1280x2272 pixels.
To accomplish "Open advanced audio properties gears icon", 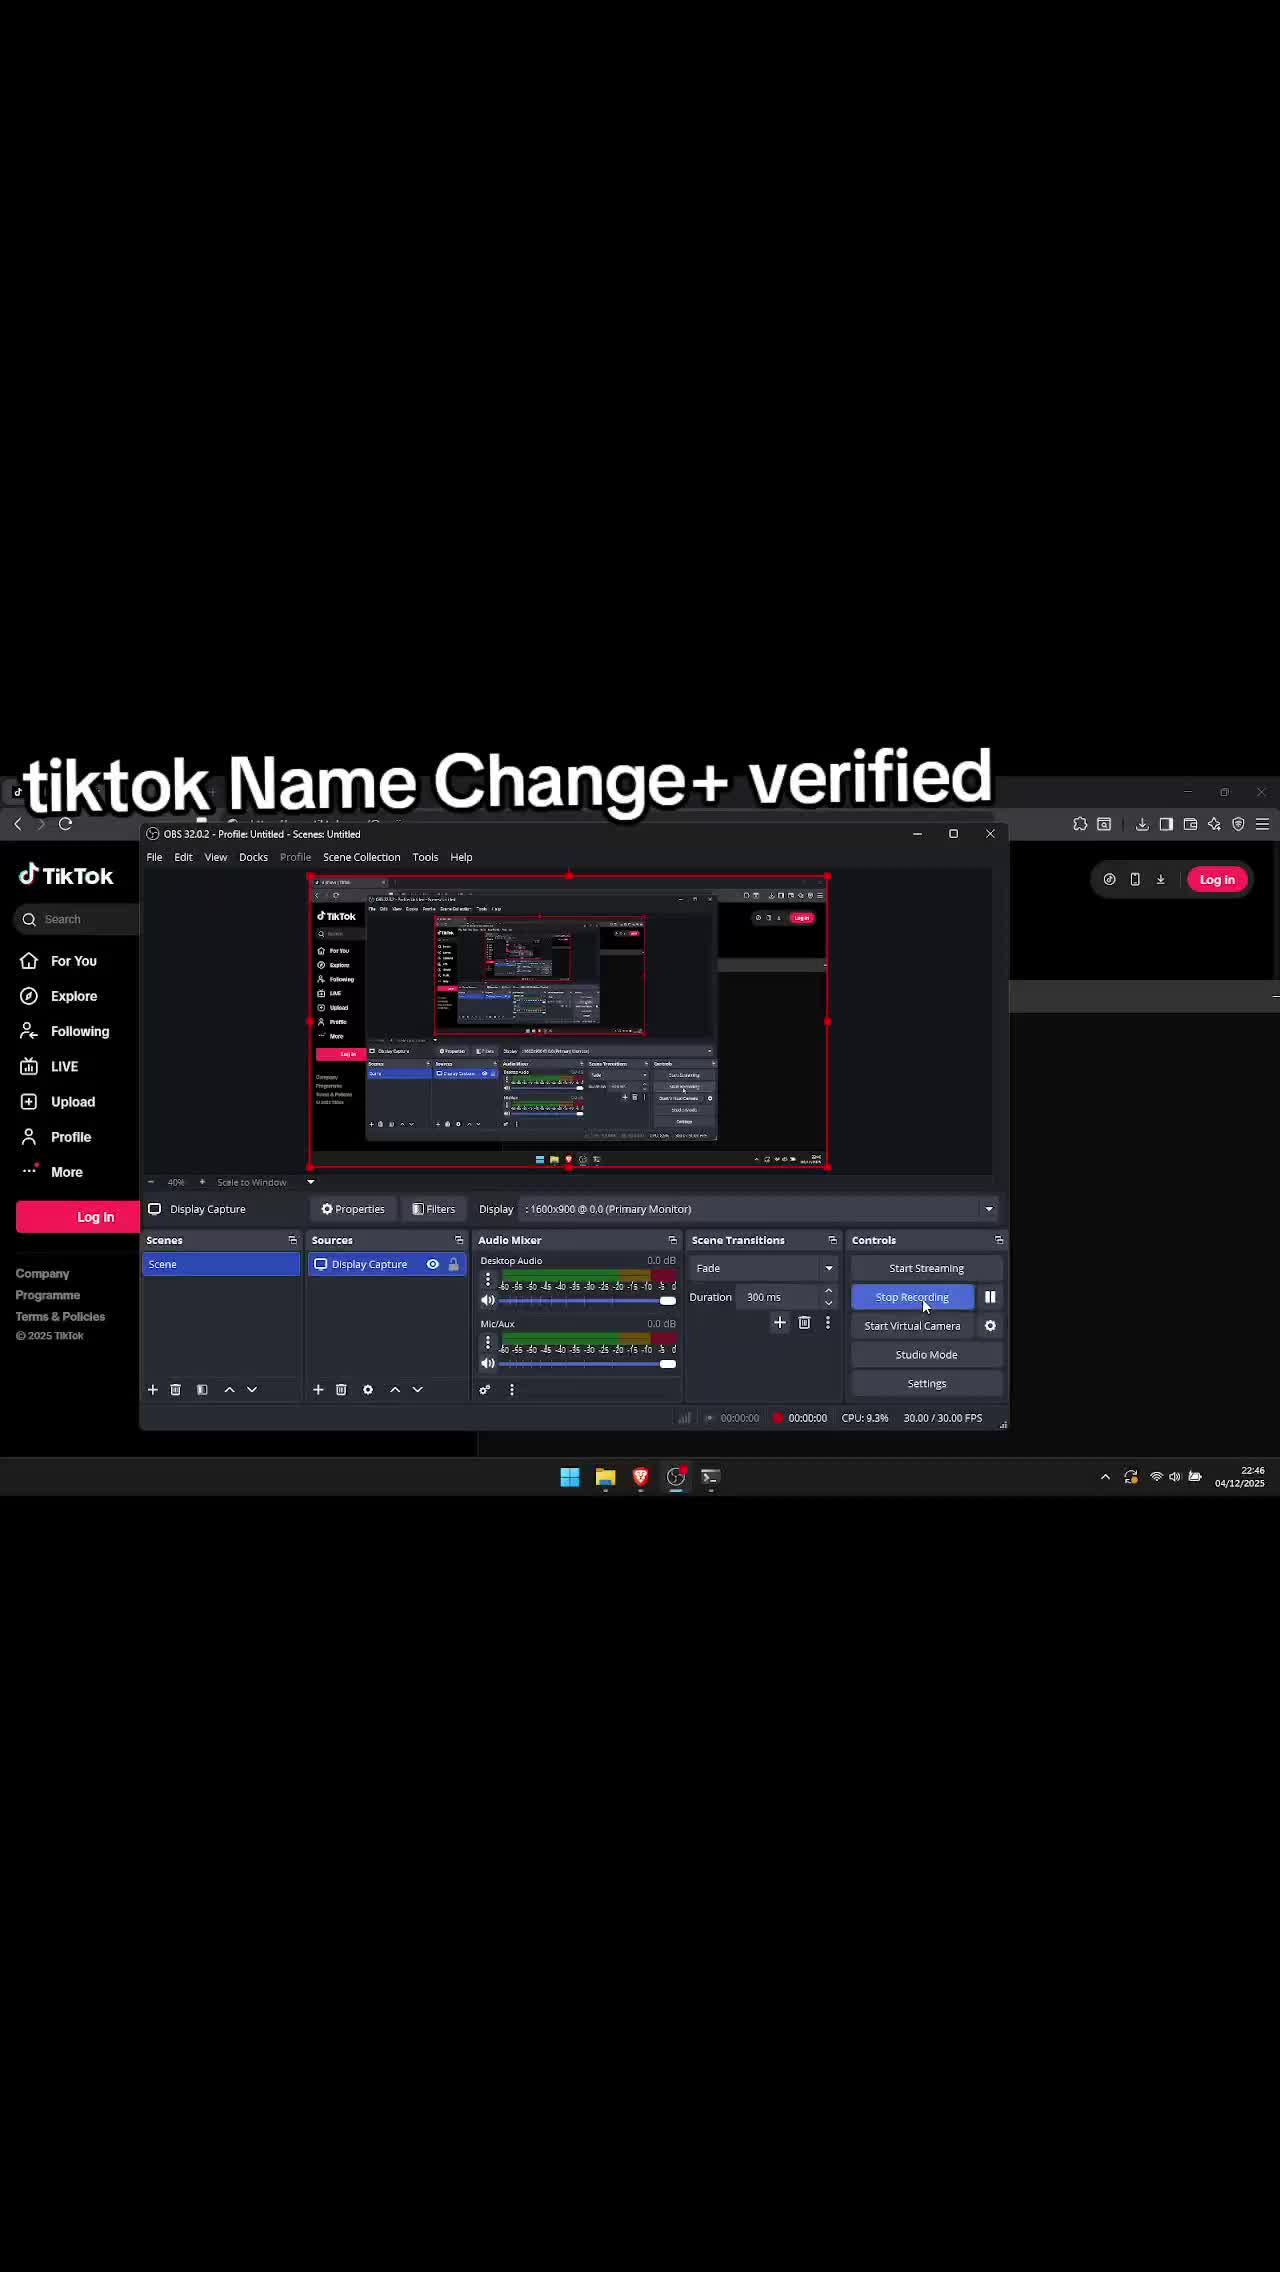I will point(485,1389).
